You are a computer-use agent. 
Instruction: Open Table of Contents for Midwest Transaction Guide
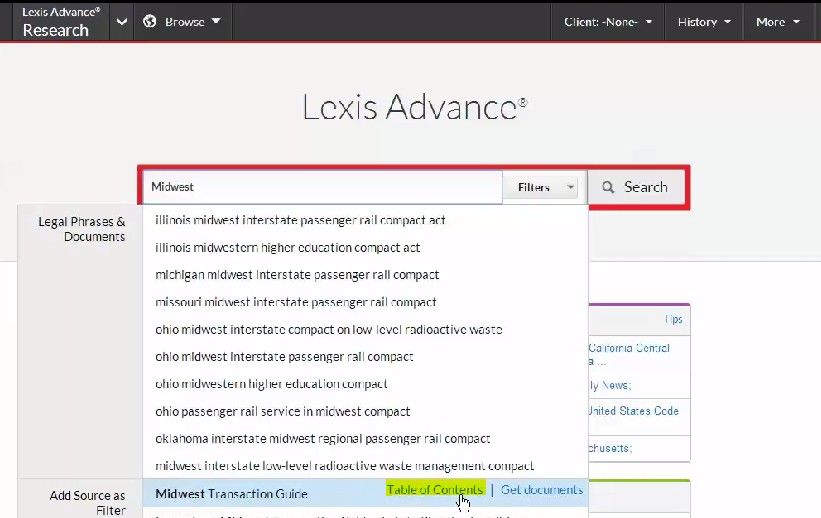pos(435,490)
